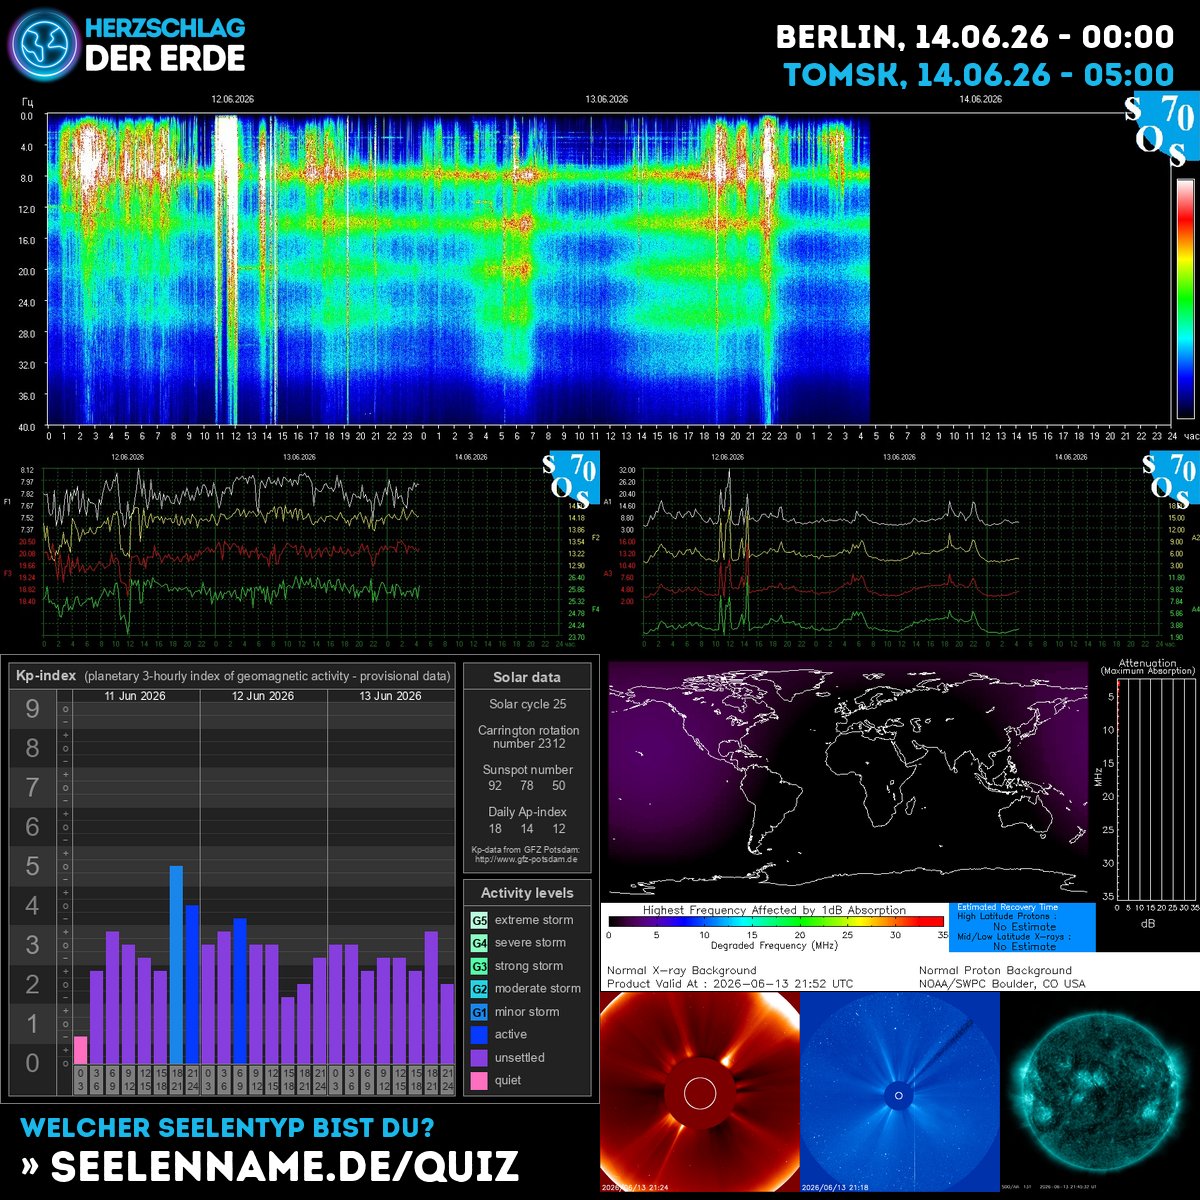Select the G5 extreme storm badge
The height and width of the screenshot is (1200, 1200).
(479, 920)
